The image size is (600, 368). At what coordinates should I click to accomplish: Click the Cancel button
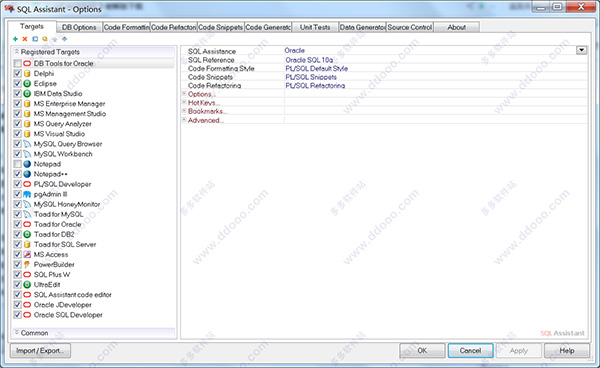[470, 350]
